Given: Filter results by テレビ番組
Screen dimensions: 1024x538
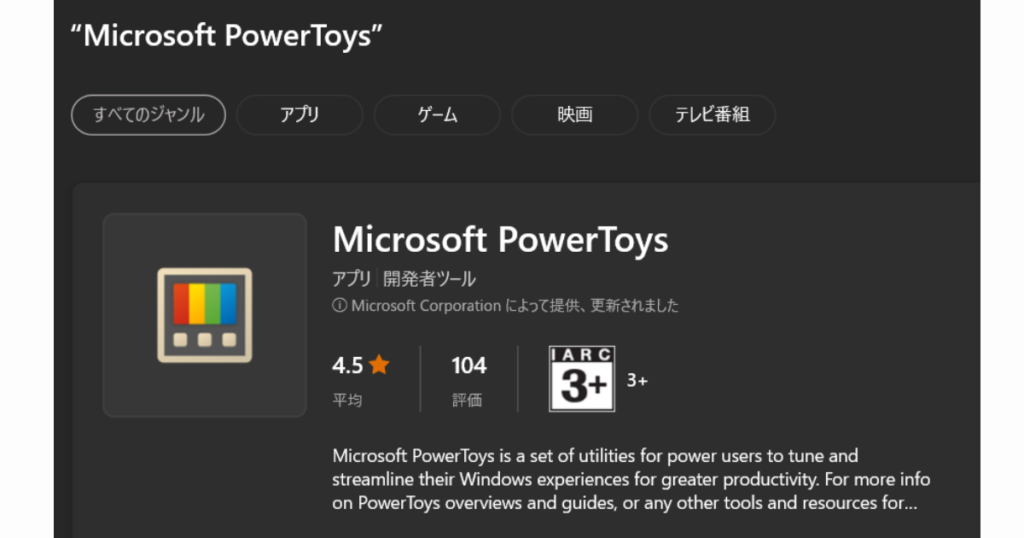Looking at the screenshot, I should click(x=712, y=115).
